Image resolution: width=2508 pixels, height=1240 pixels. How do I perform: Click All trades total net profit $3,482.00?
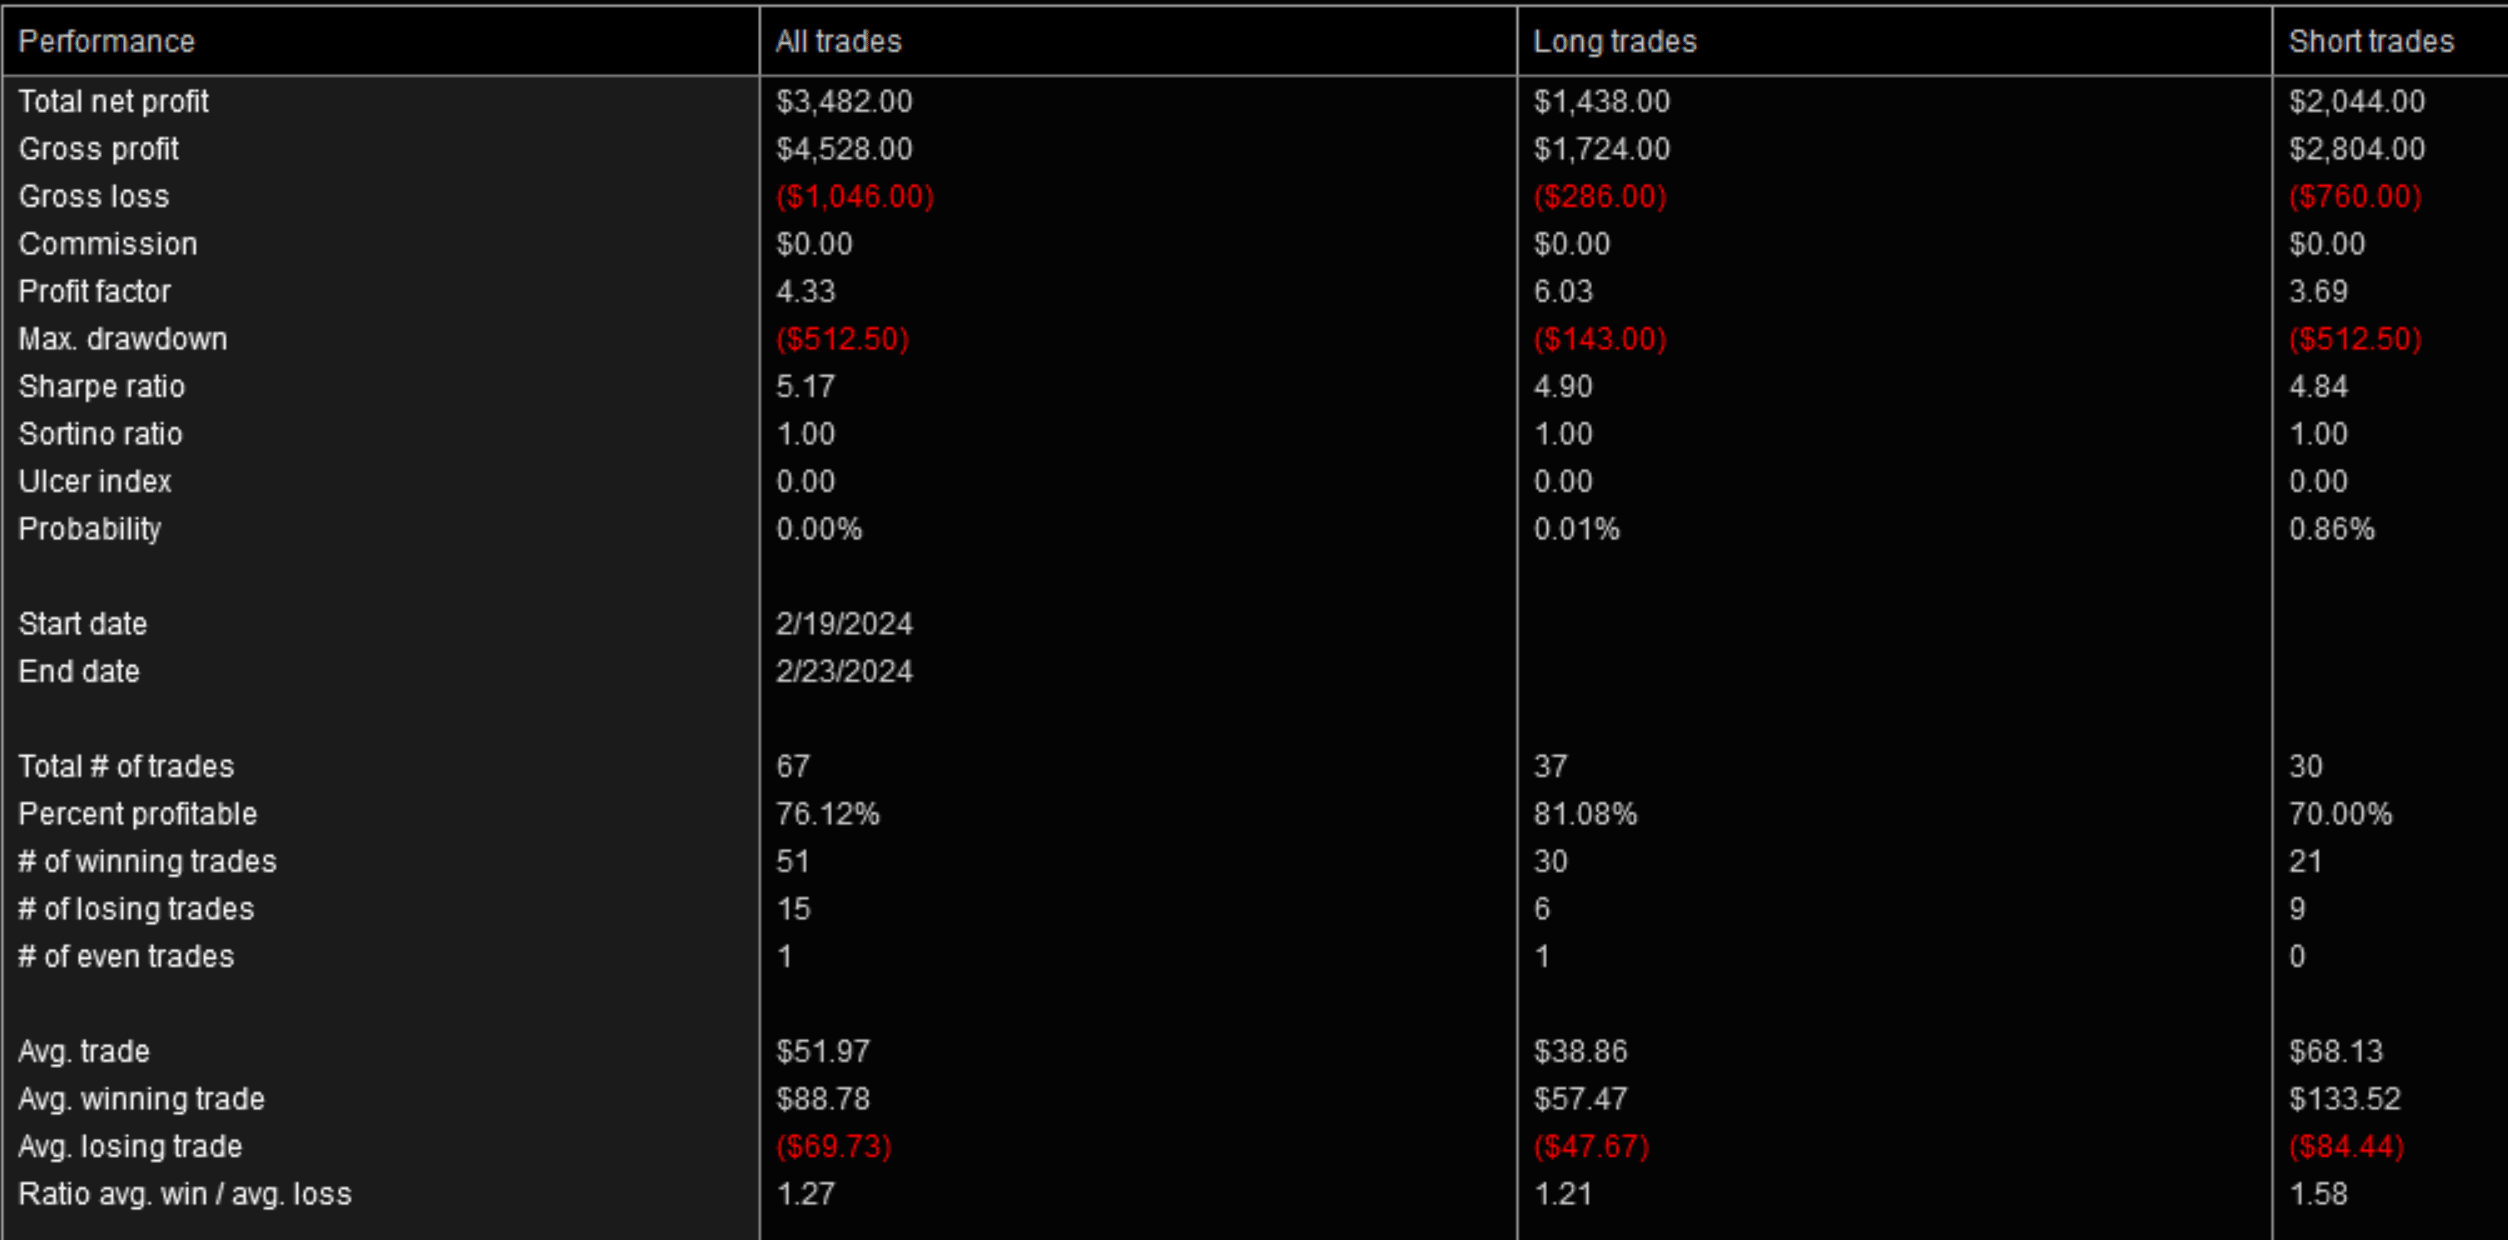click(844, 101)
